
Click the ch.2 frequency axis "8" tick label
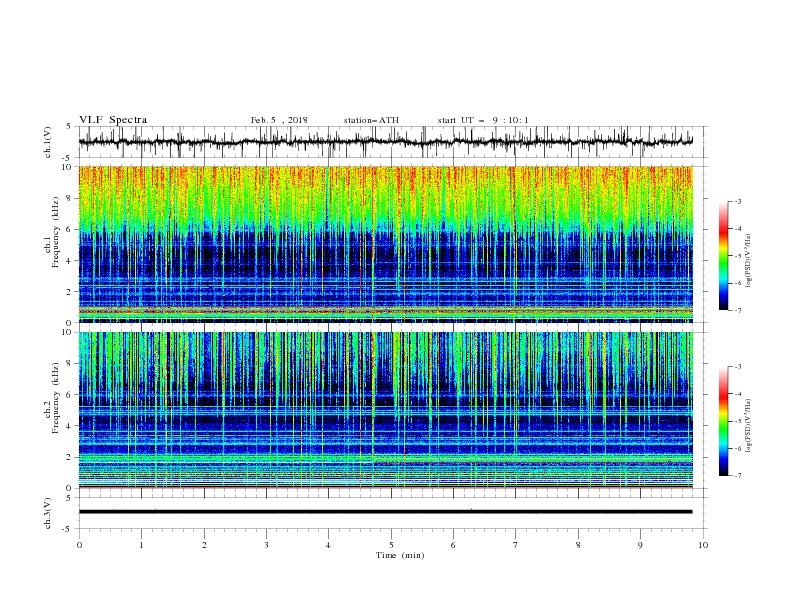point(71,364)
